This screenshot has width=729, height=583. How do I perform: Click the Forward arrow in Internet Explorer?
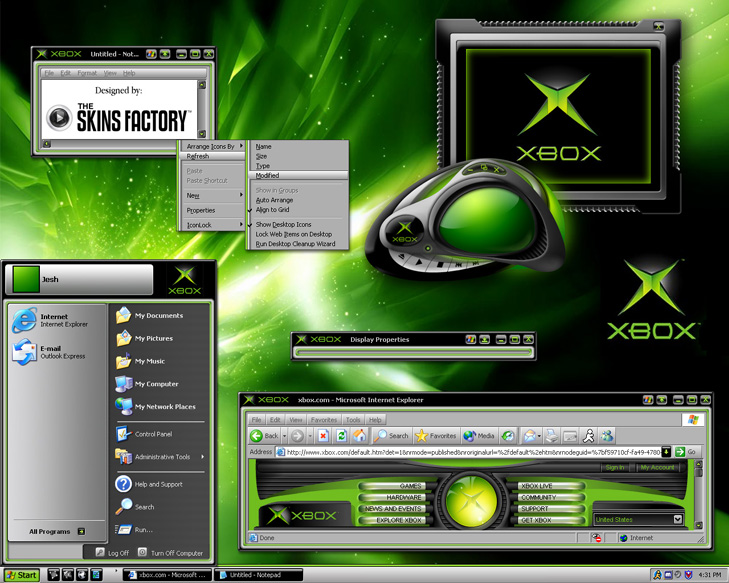(298, 436)
